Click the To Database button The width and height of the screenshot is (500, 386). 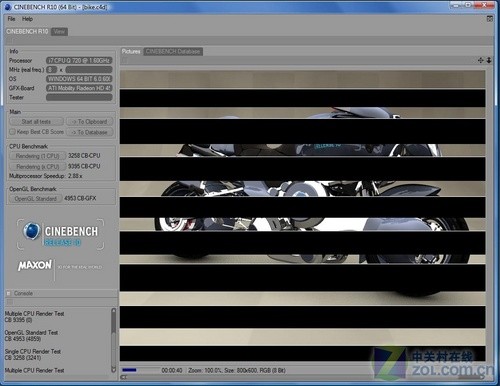click(x=89, y=132)
